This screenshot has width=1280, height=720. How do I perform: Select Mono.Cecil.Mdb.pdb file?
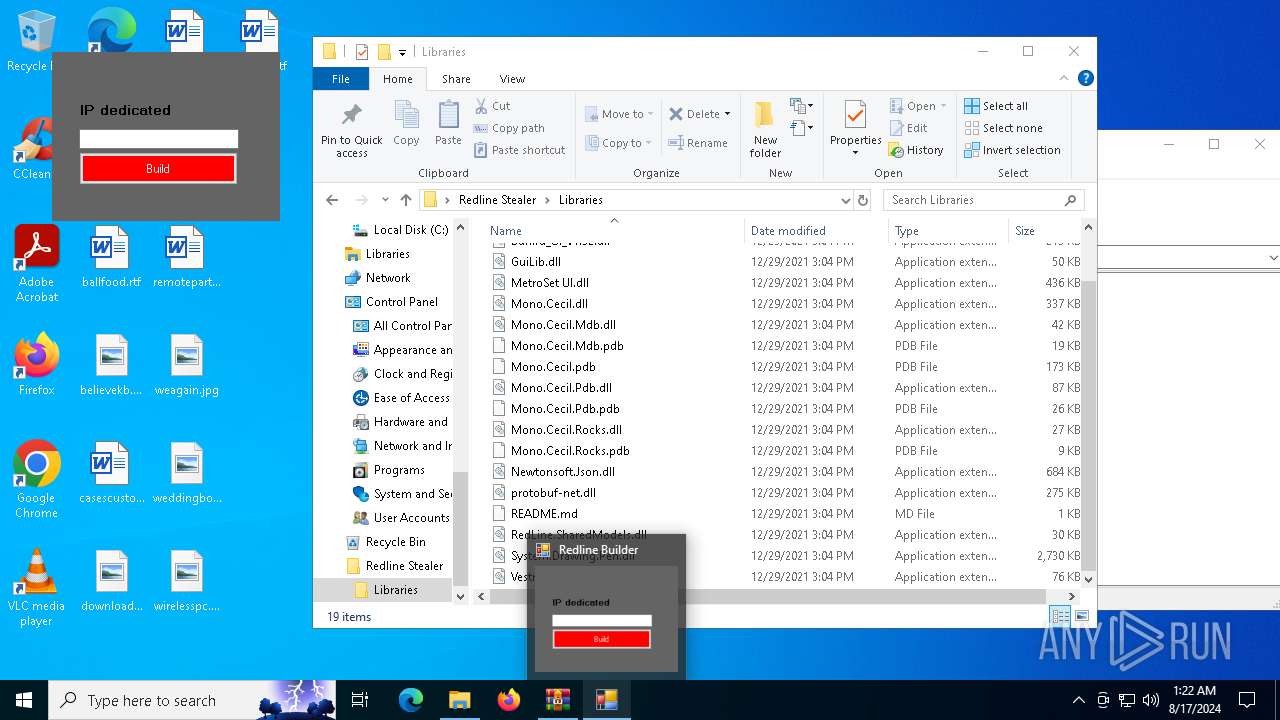click(567, 346)
